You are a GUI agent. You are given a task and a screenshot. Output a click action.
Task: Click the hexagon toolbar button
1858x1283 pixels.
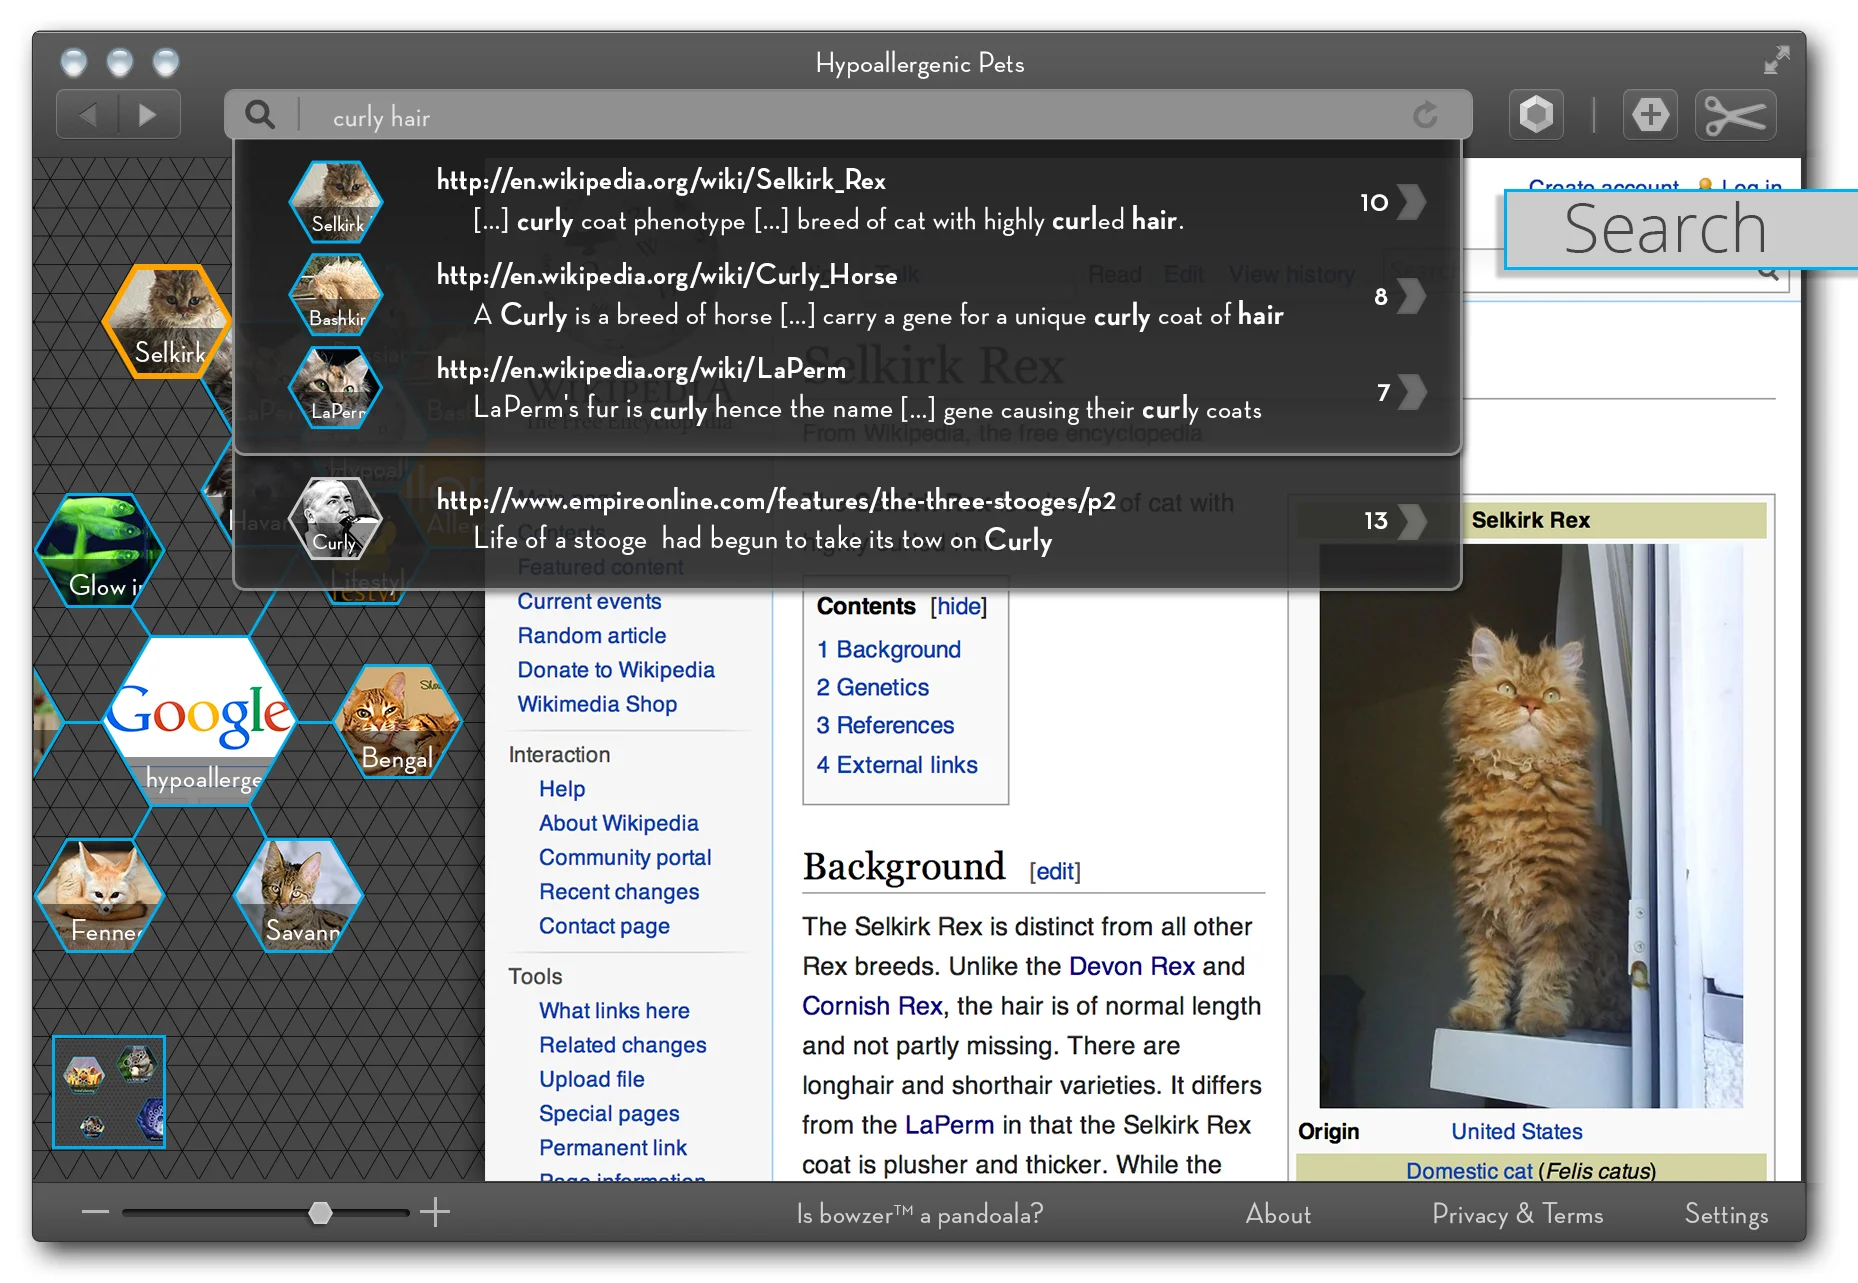tap(1536, 115)
